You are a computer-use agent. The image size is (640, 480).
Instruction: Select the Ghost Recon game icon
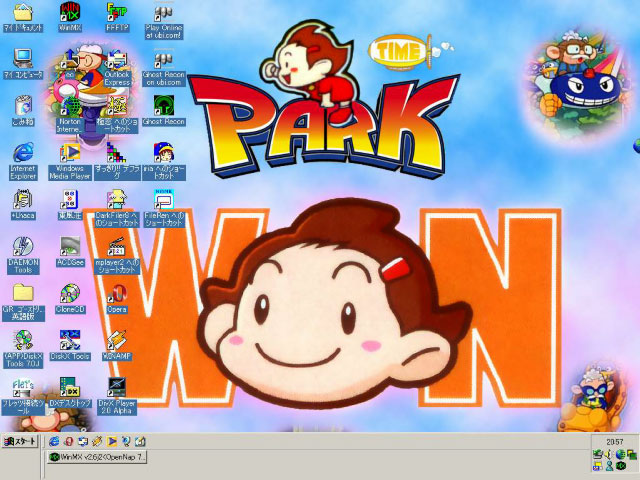pyautogui.click(x=163, y=105)
